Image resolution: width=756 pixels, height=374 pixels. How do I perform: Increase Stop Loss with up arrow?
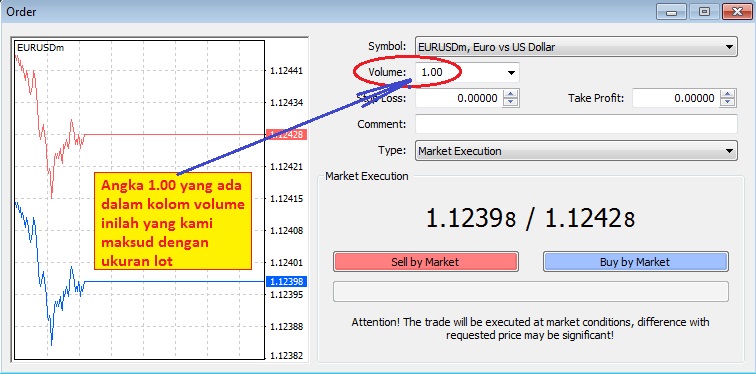click(x=511, y=94)
